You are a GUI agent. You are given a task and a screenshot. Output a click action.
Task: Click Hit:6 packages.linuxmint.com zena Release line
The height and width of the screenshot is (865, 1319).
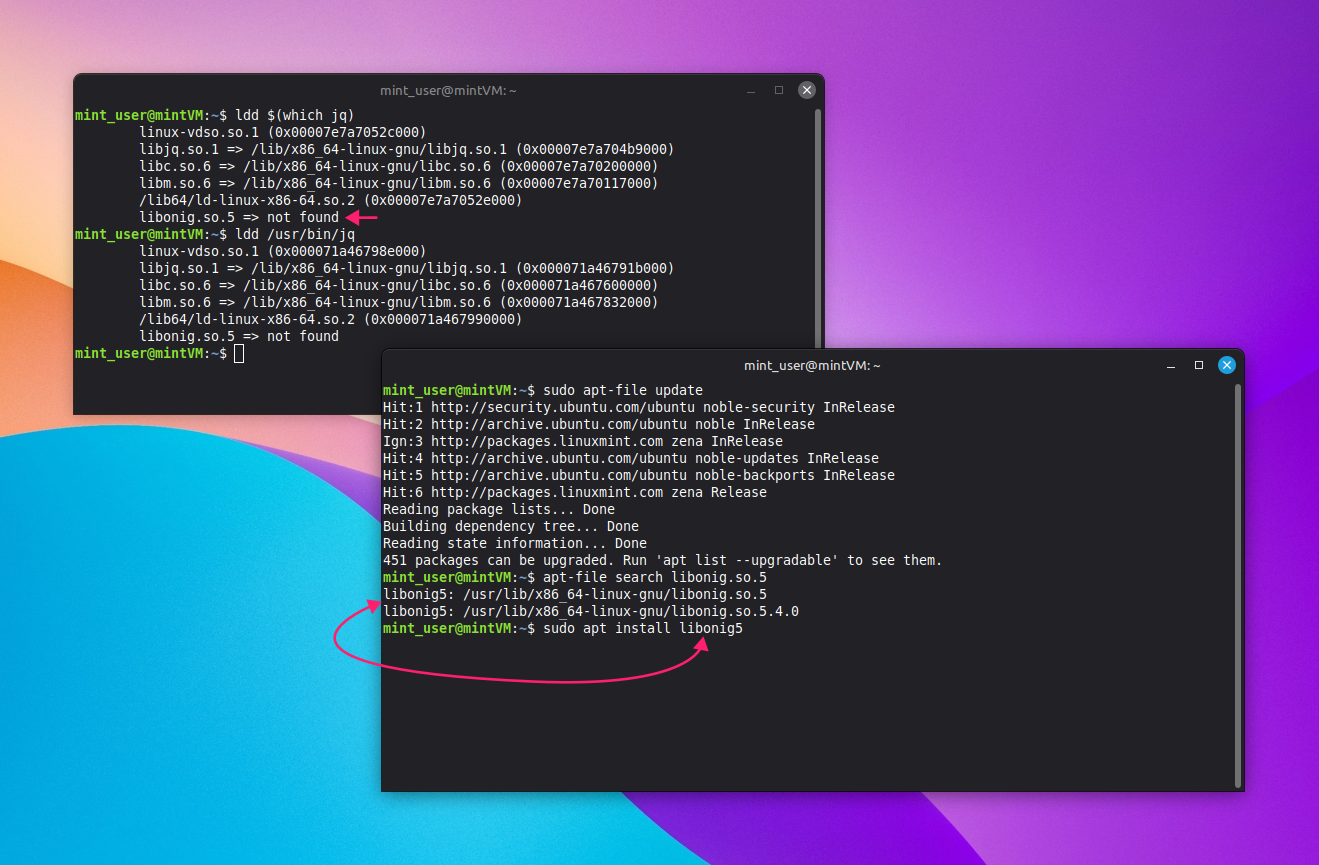tap(575, 492)
